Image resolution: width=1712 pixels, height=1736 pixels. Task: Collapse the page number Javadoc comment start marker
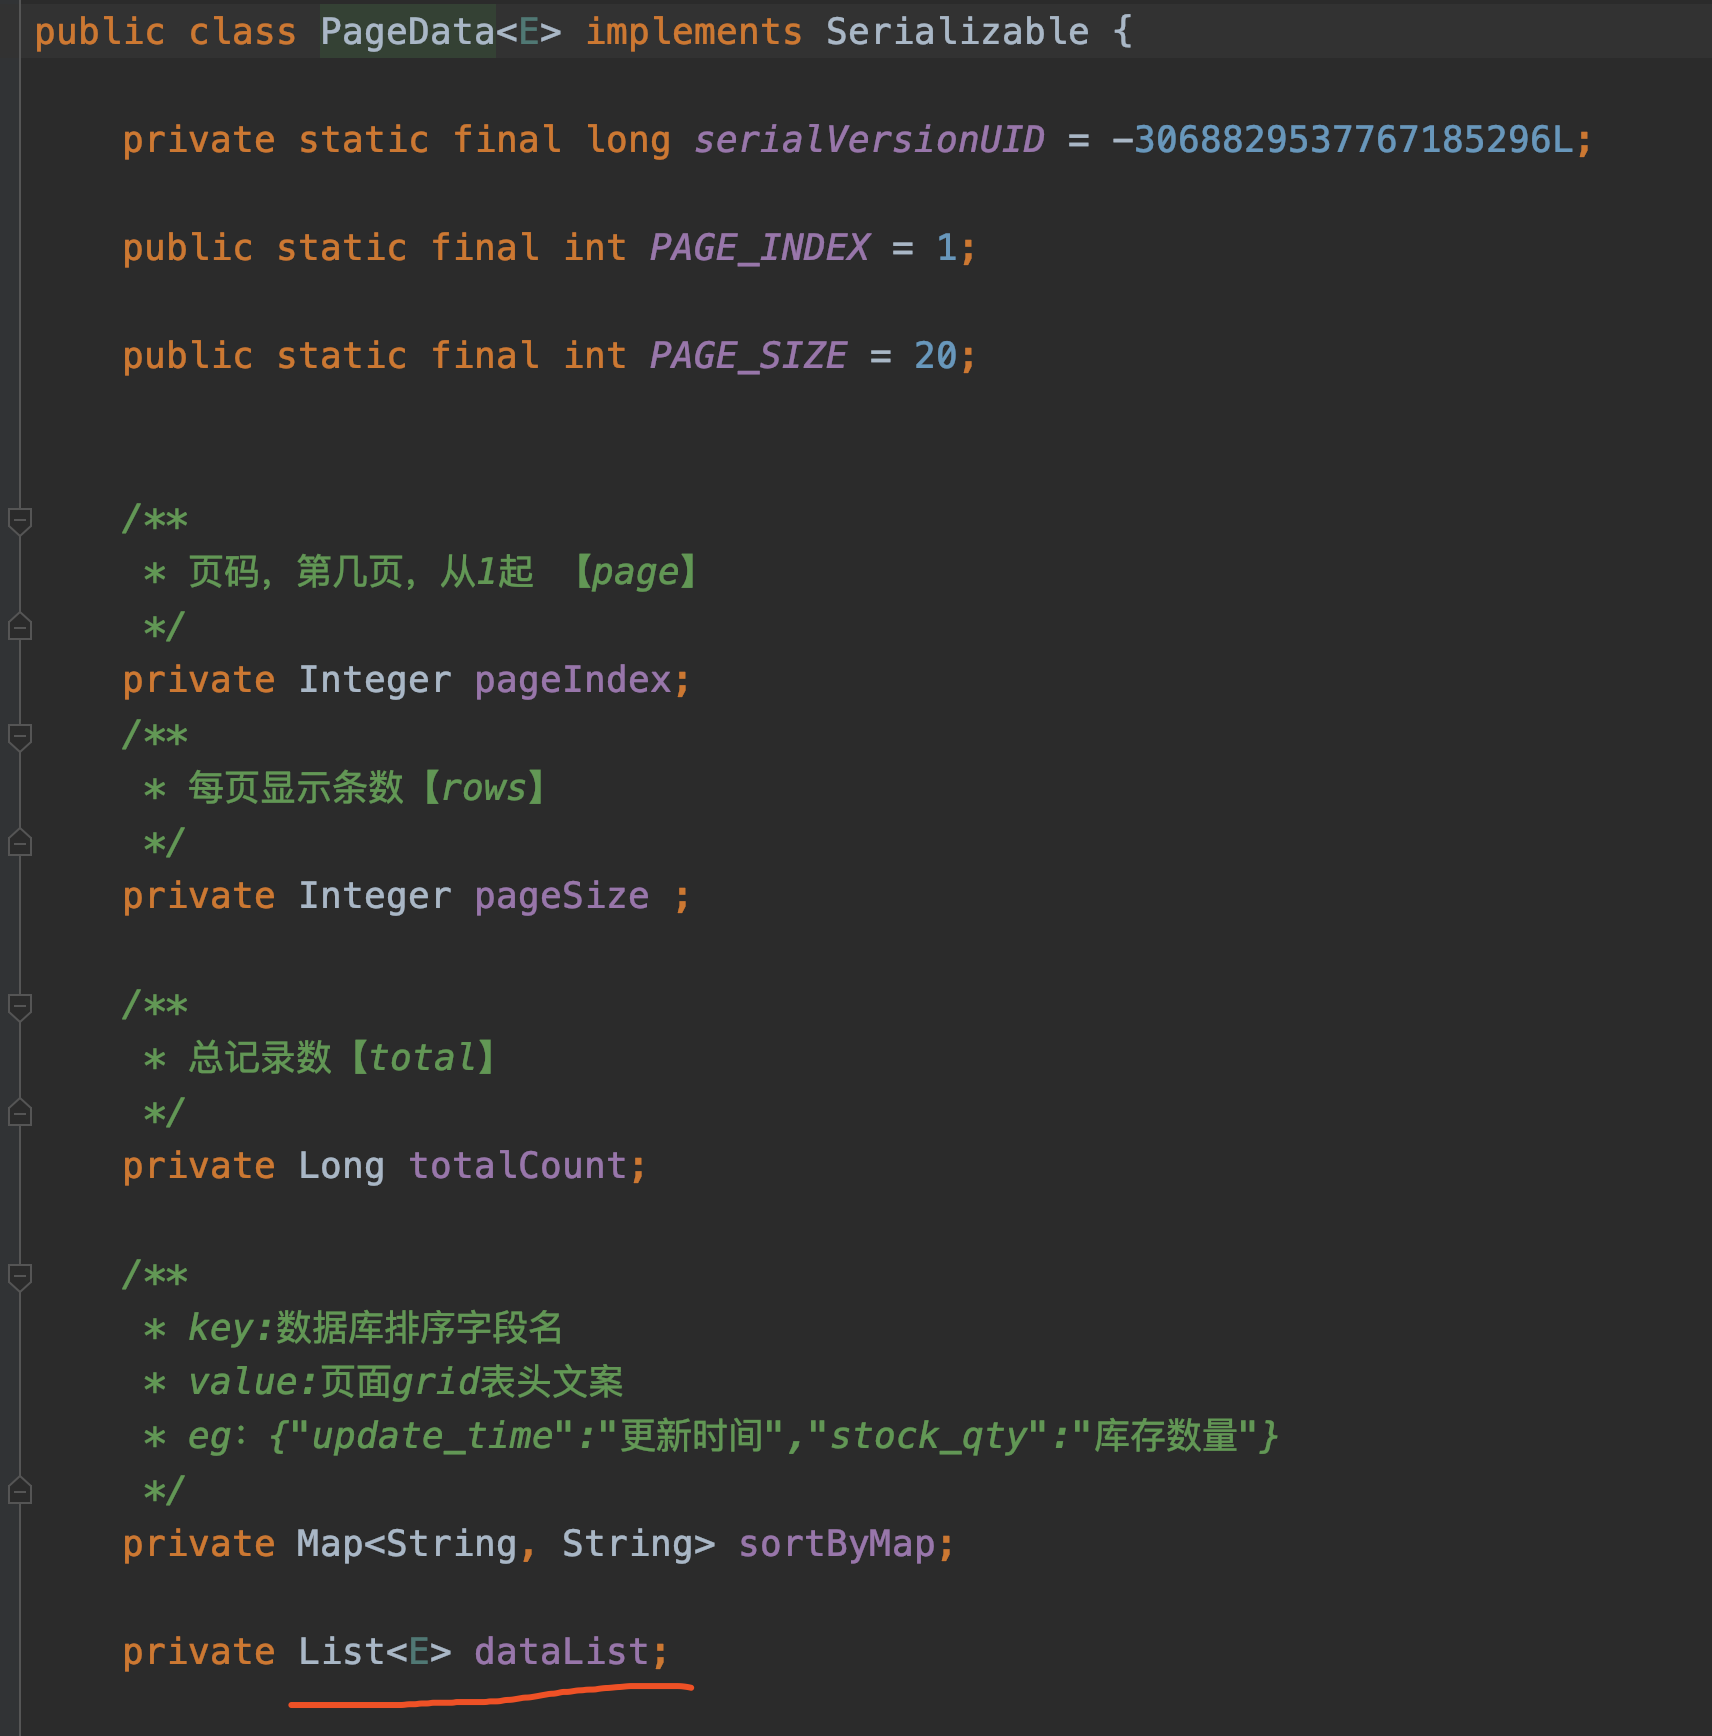[x=19, y=520]
